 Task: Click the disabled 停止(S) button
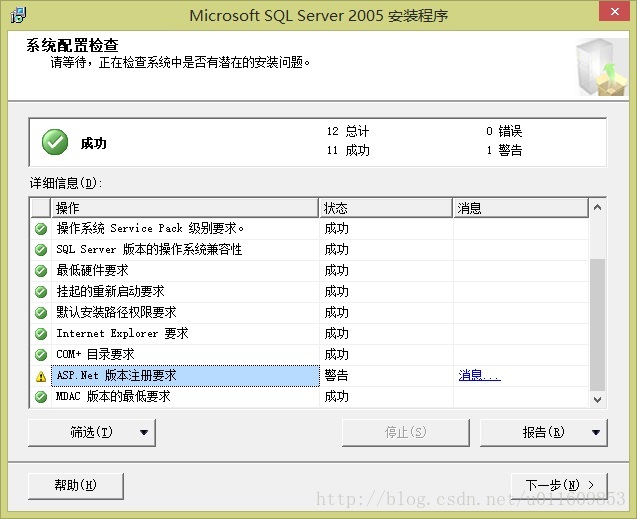[405, 432]
